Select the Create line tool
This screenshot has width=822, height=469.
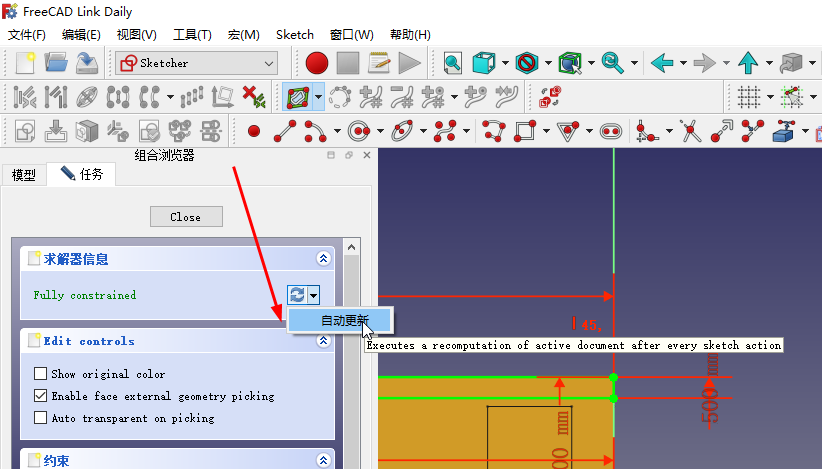tap(285, 131)
